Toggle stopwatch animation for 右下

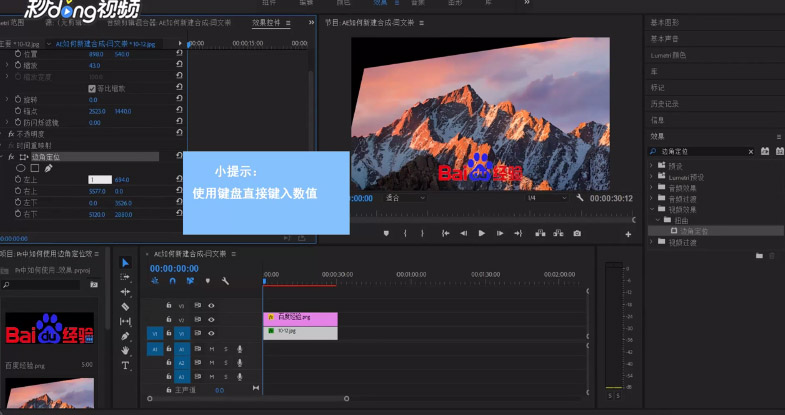pos(18,214)
